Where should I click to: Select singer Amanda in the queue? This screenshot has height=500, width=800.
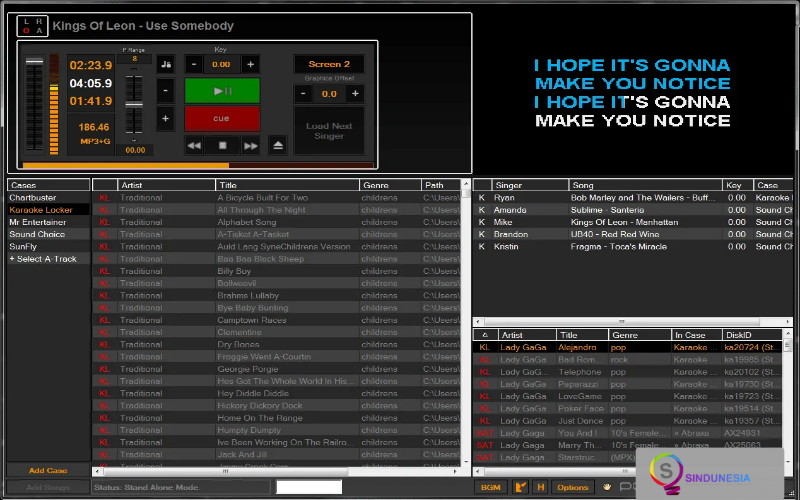point(633,210)
